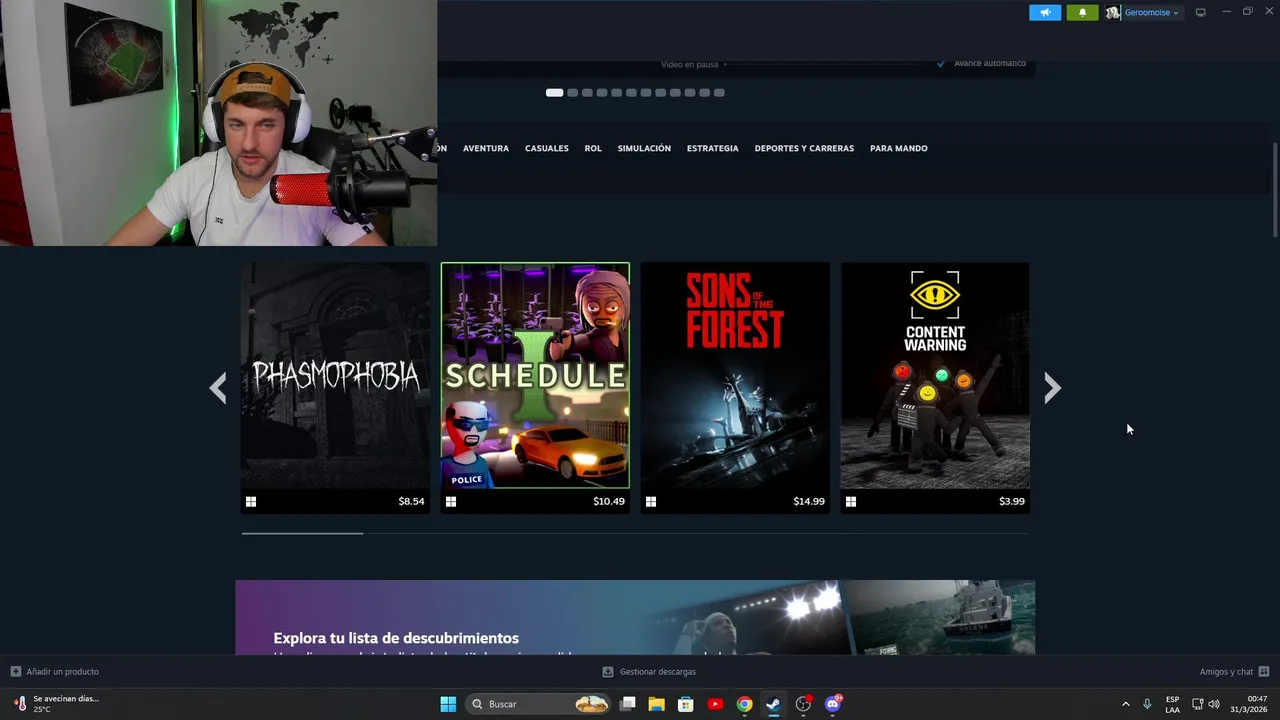Click the $14.99 Sons of the Forest price
The image size is (1280, 720).
click(809, 502)
